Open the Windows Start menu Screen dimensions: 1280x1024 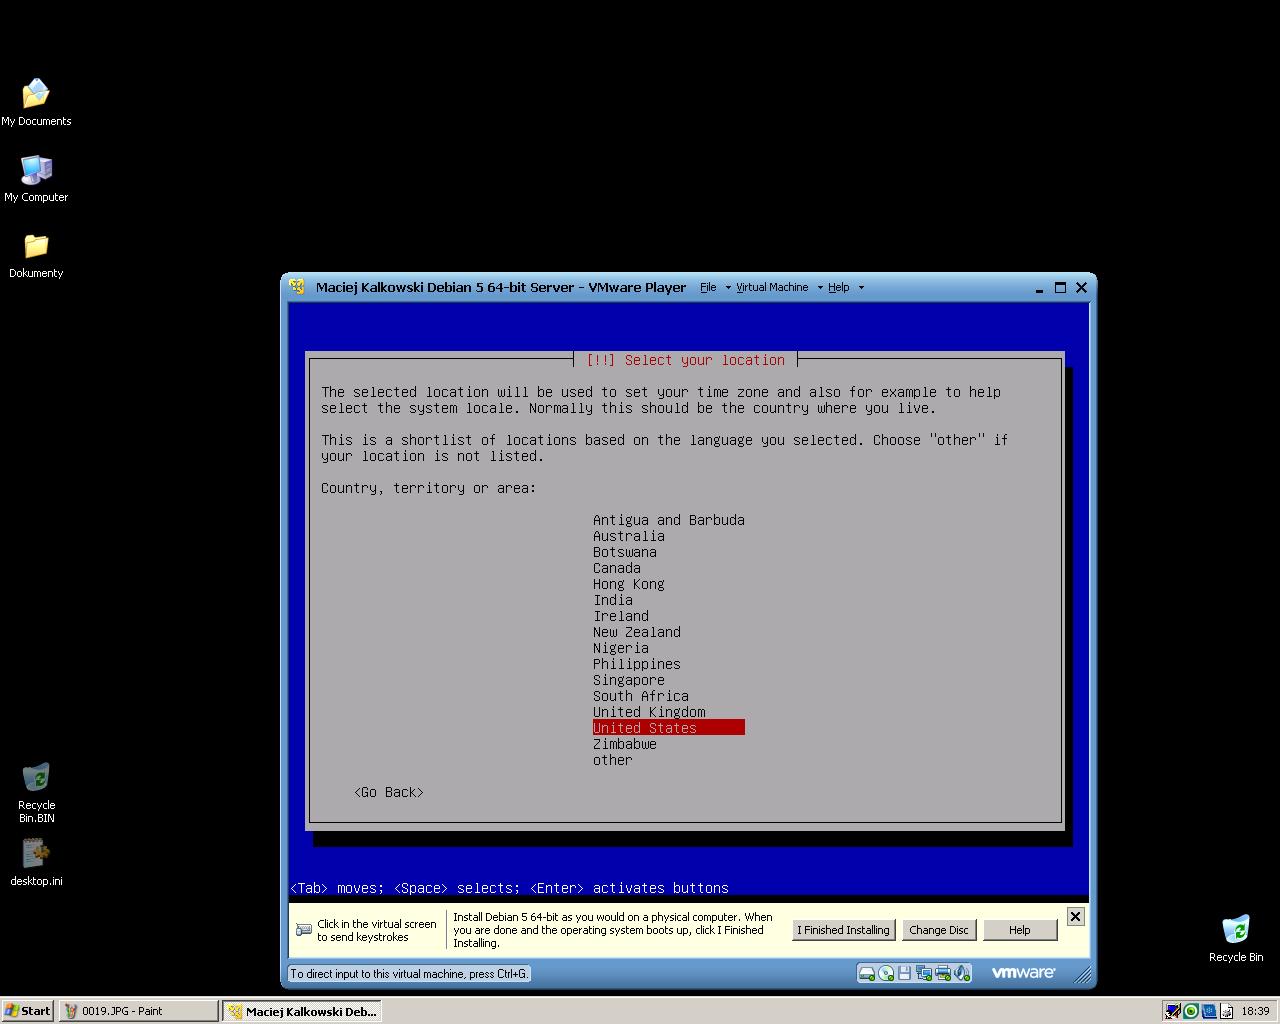point(28,1011)
